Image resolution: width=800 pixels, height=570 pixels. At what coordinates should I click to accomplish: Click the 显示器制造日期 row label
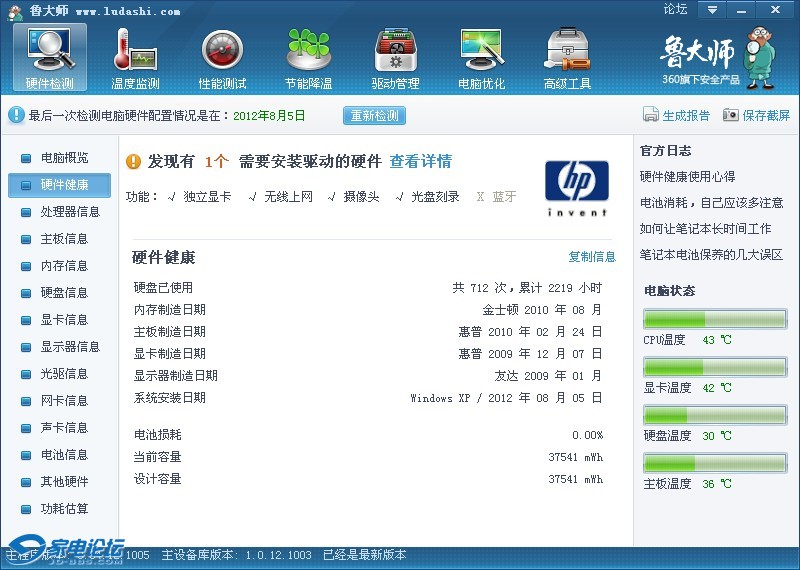pos(176,376)
